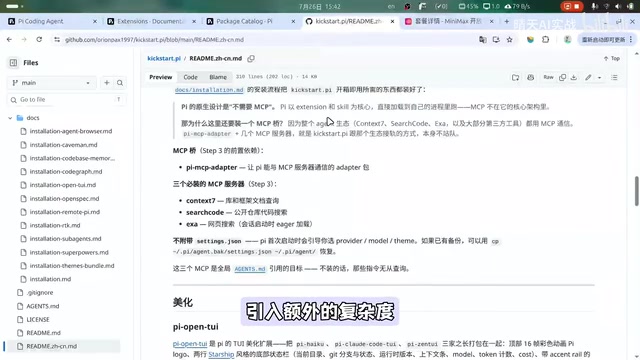Collapse the docs folder
This screenshot has width=640, height=360.
[10, 118]
